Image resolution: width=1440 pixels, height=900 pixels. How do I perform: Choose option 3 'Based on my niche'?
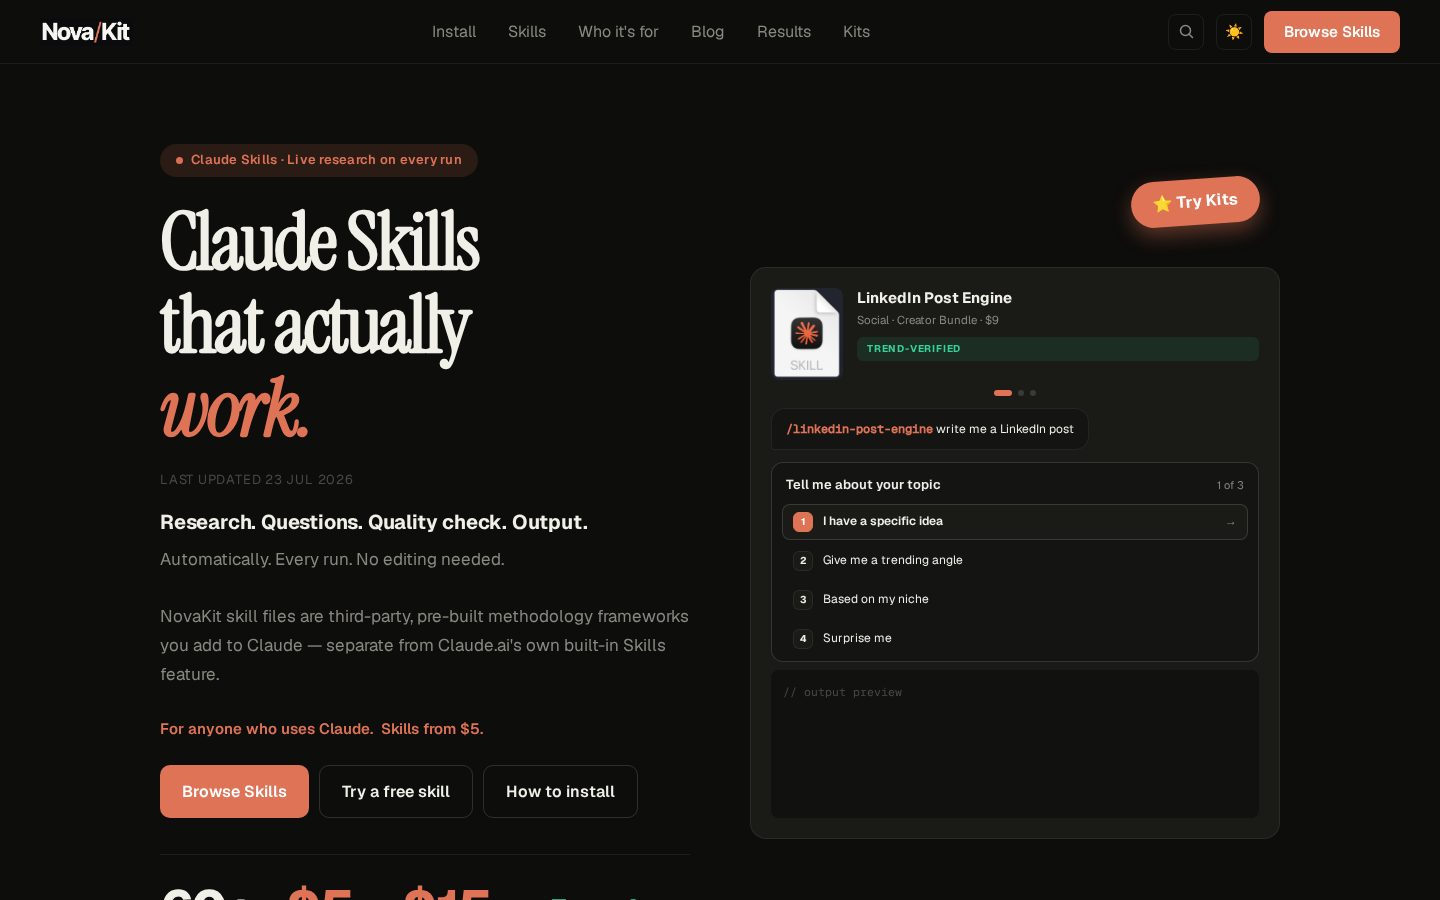(1015, 600)
